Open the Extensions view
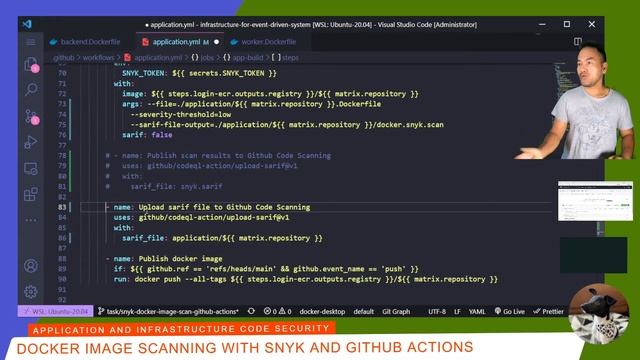The width and height of the screenshot is (640, 360). pyautogui.click(x=31, y=194)
